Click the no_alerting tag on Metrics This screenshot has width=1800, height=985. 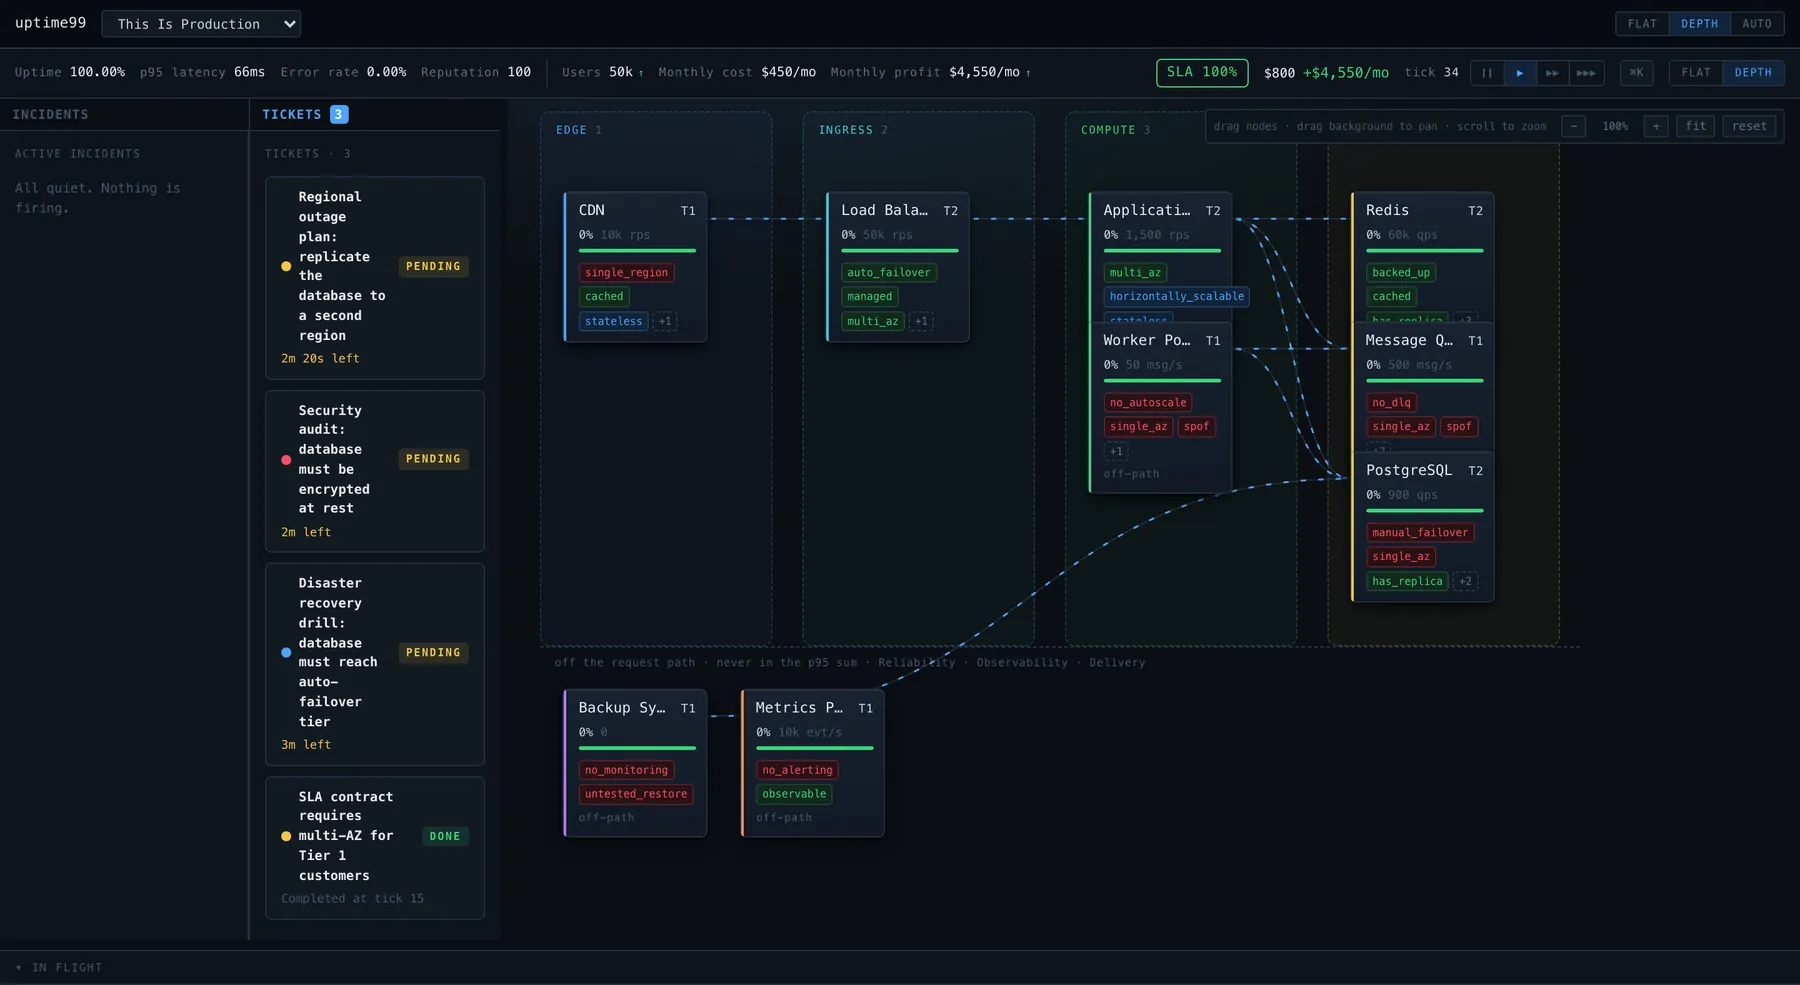point(797,770)
